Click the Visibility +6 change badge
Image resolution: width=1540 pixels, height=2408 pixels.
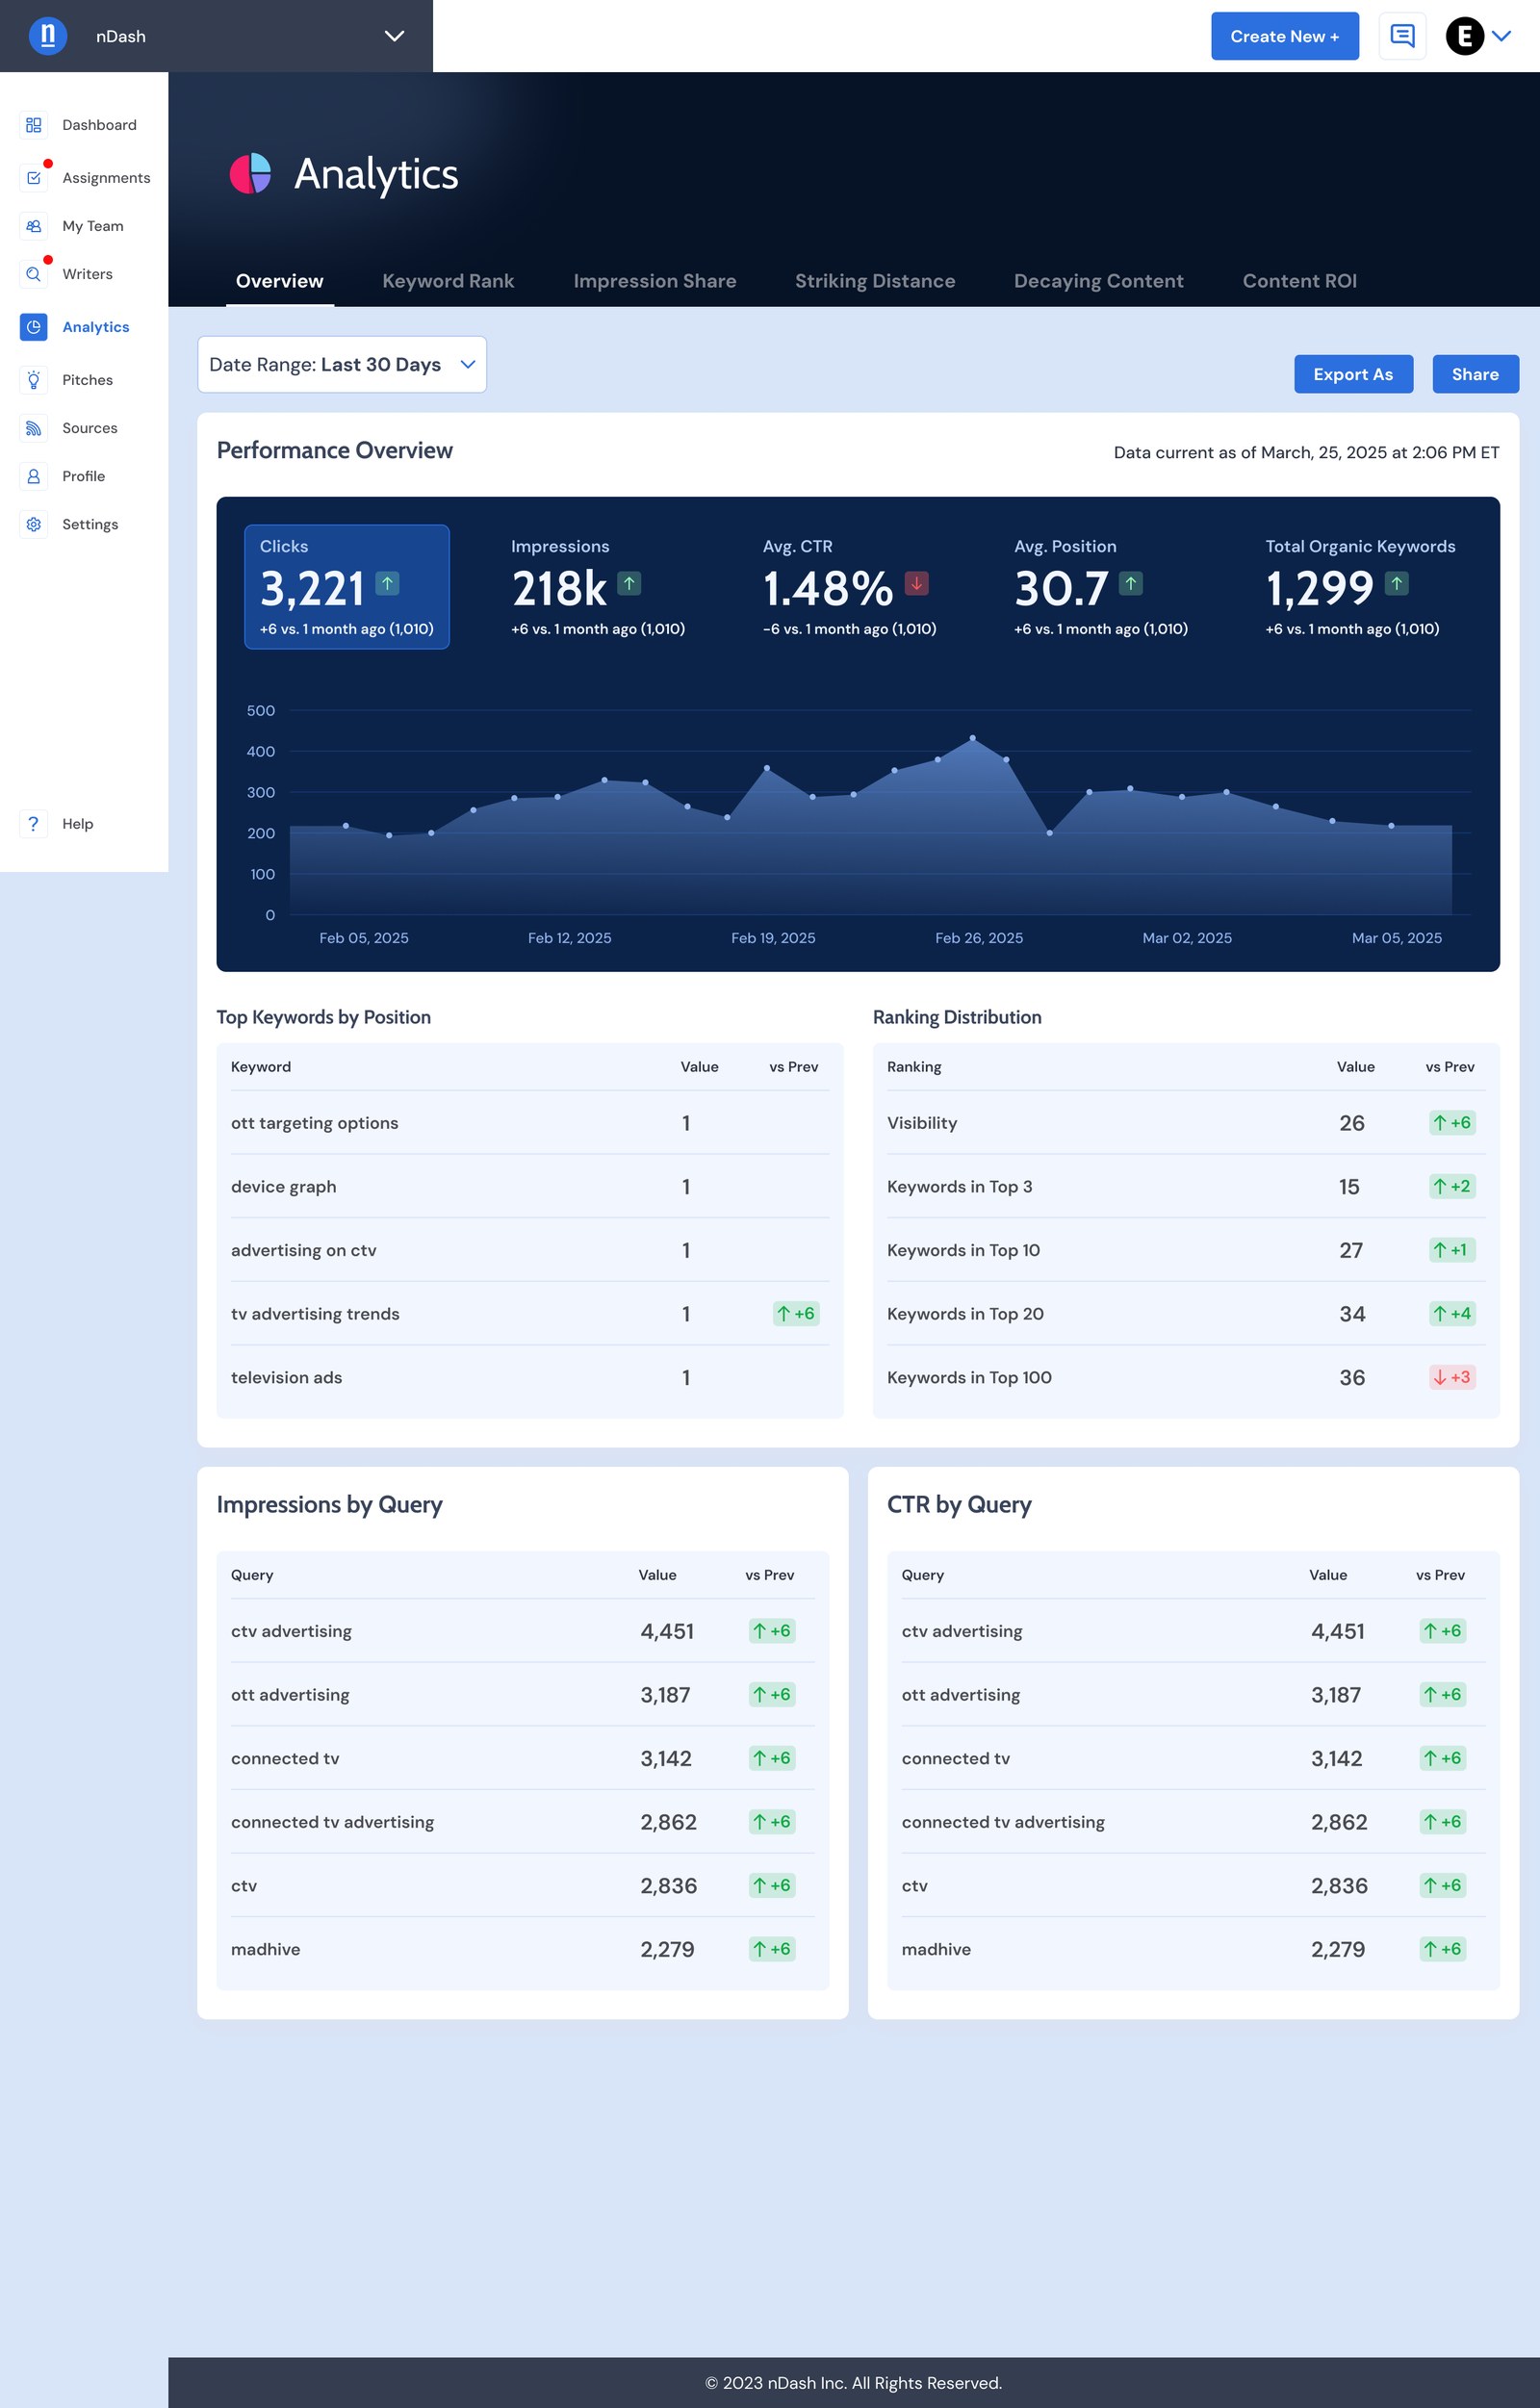(x=1452, y=1123)
